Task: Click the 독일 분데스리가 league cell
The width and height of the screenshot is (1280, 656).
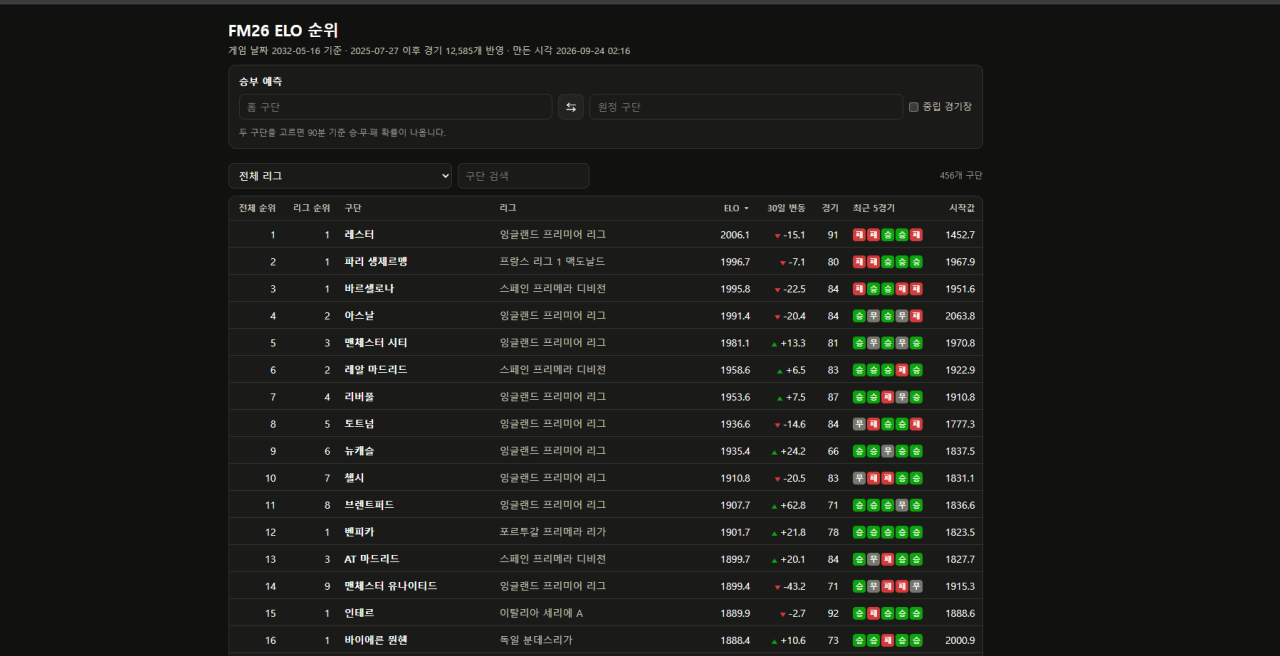Action: pos(536,640)
